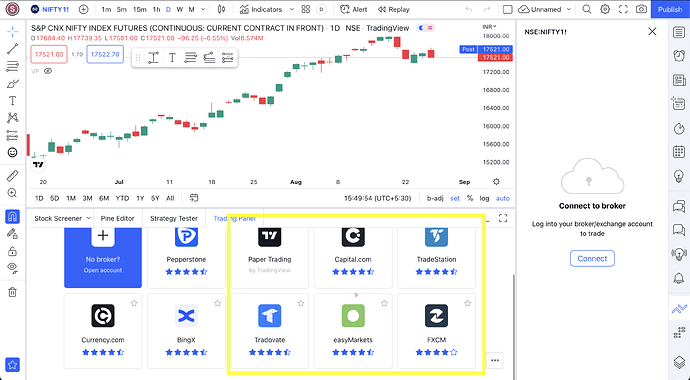Click the trash remove objects icon
The image size is (690, 380).
tap(12, 292)
